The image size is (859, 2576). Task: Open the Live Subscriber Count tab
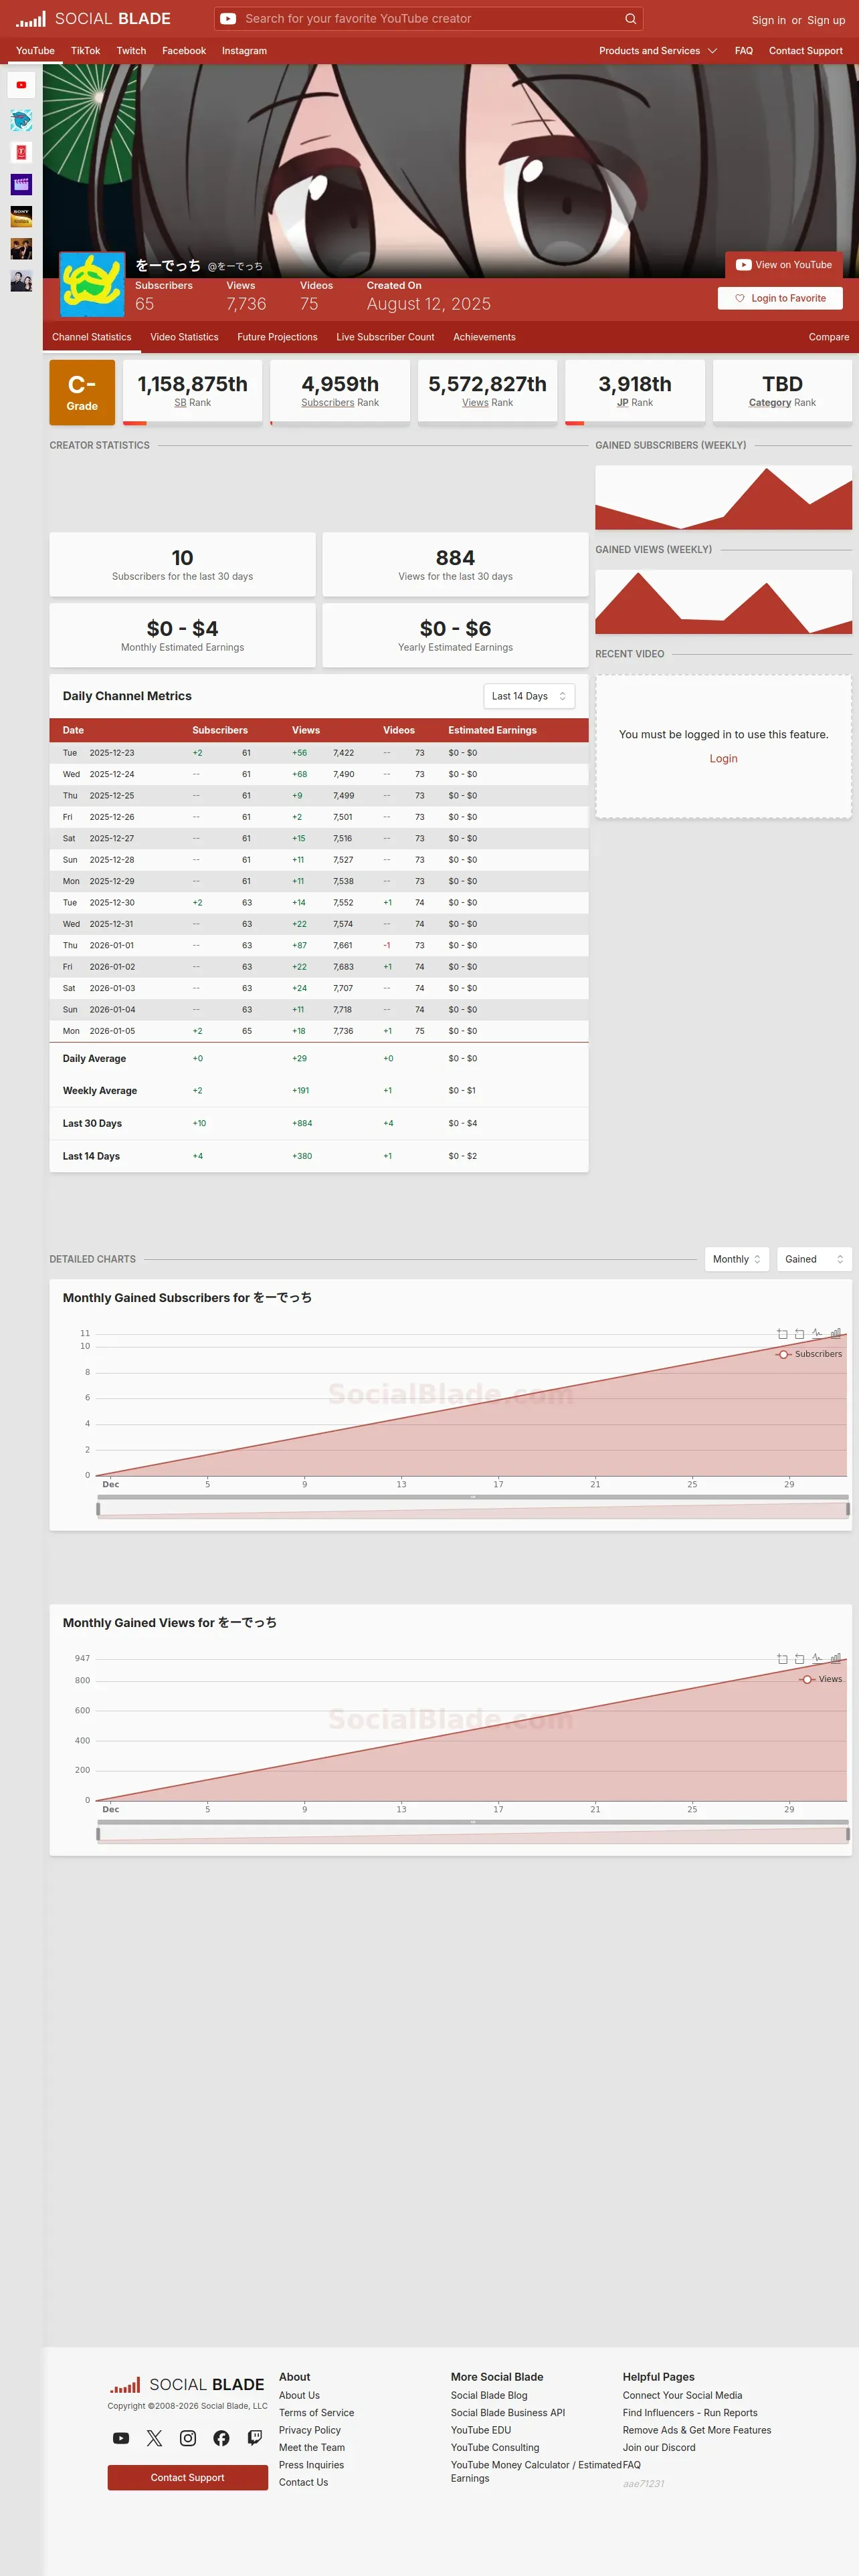coord(385,337)
